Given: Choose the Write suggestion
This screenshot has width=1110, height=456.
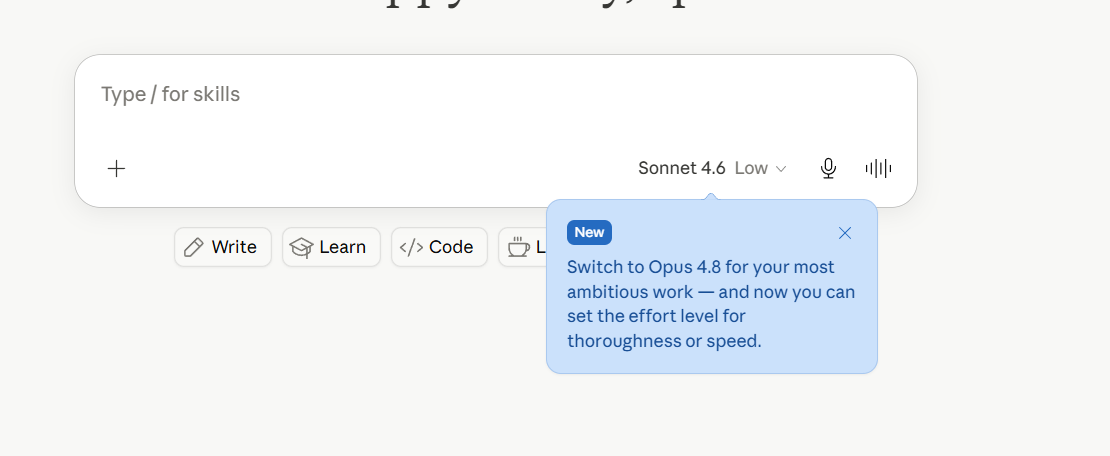Looking at the screenshot, I should coord(223,247).
